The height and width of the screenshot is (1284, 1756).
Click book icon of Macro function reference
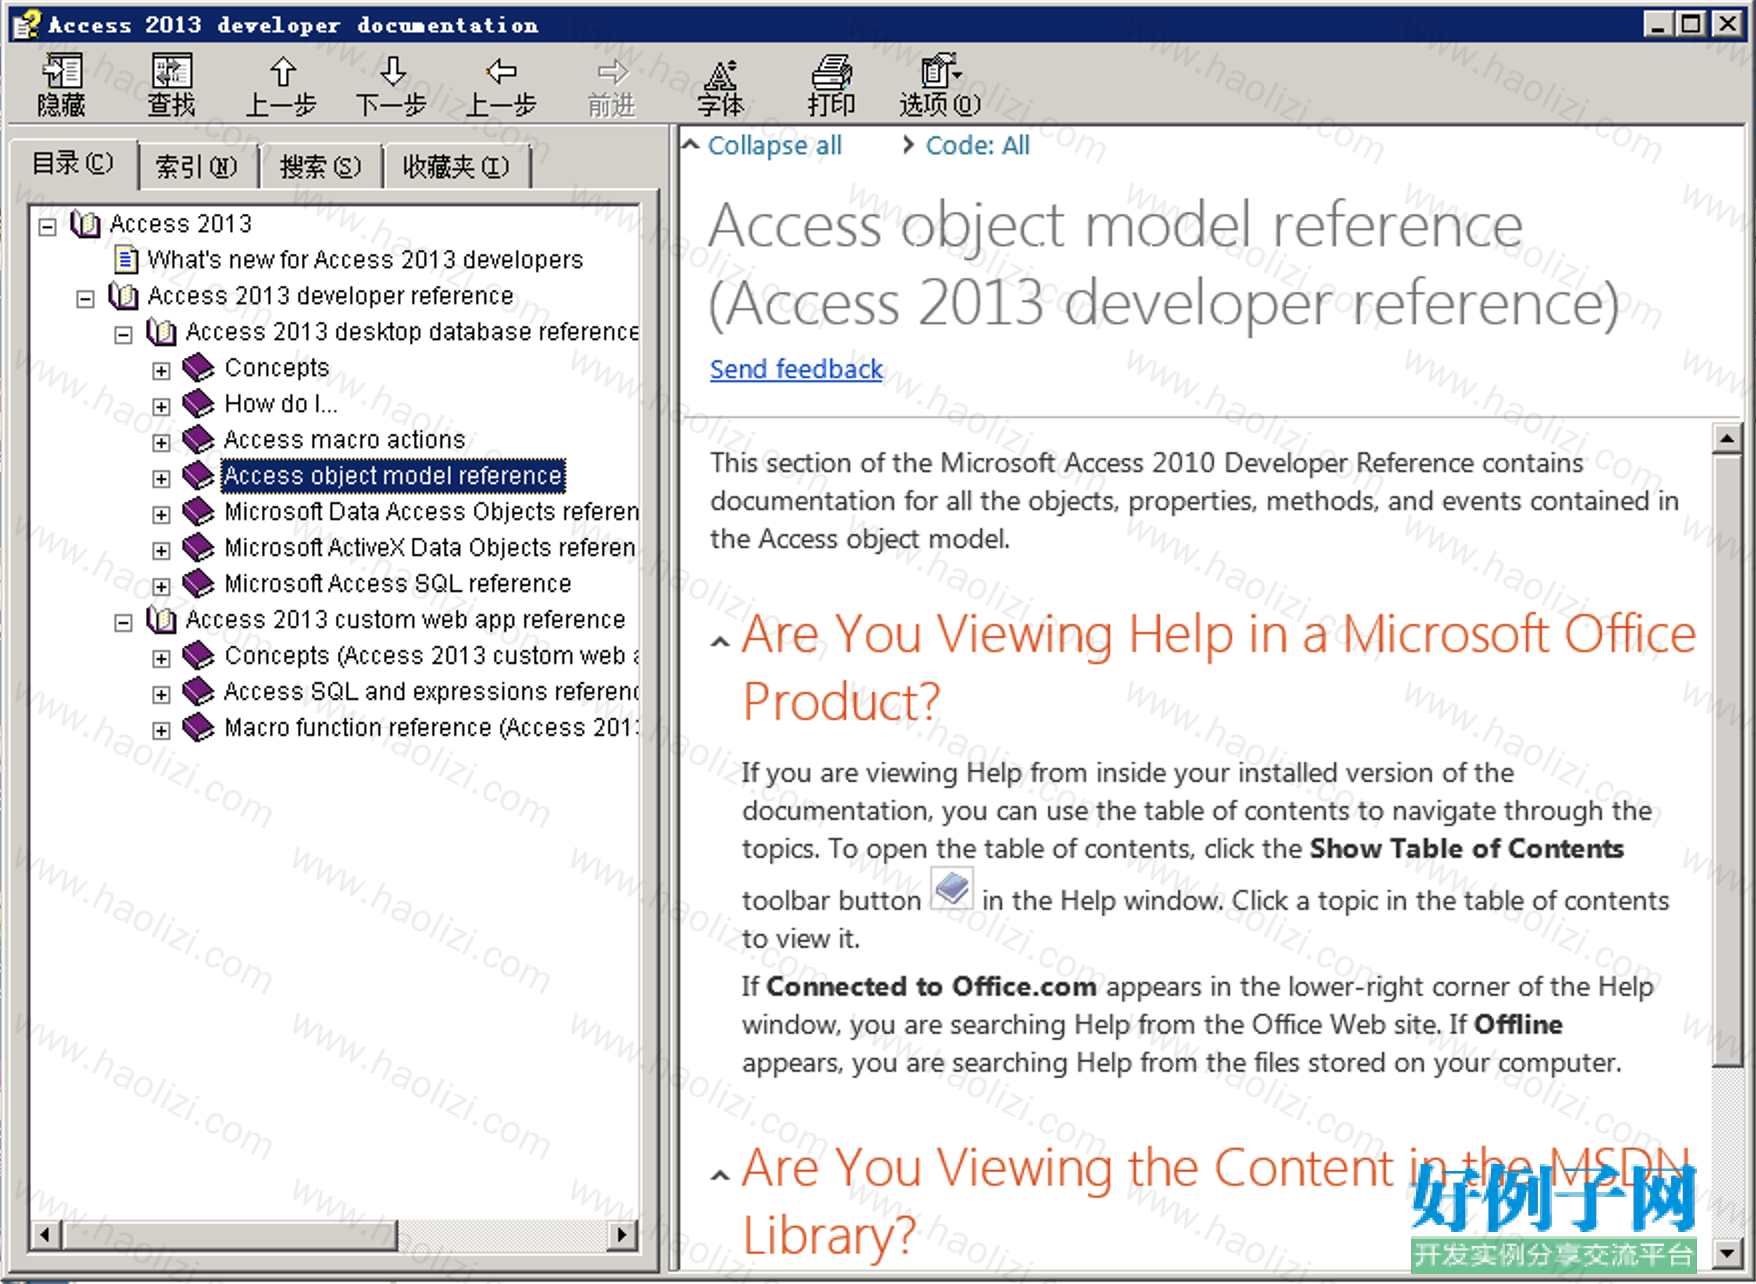pos(199,728)
